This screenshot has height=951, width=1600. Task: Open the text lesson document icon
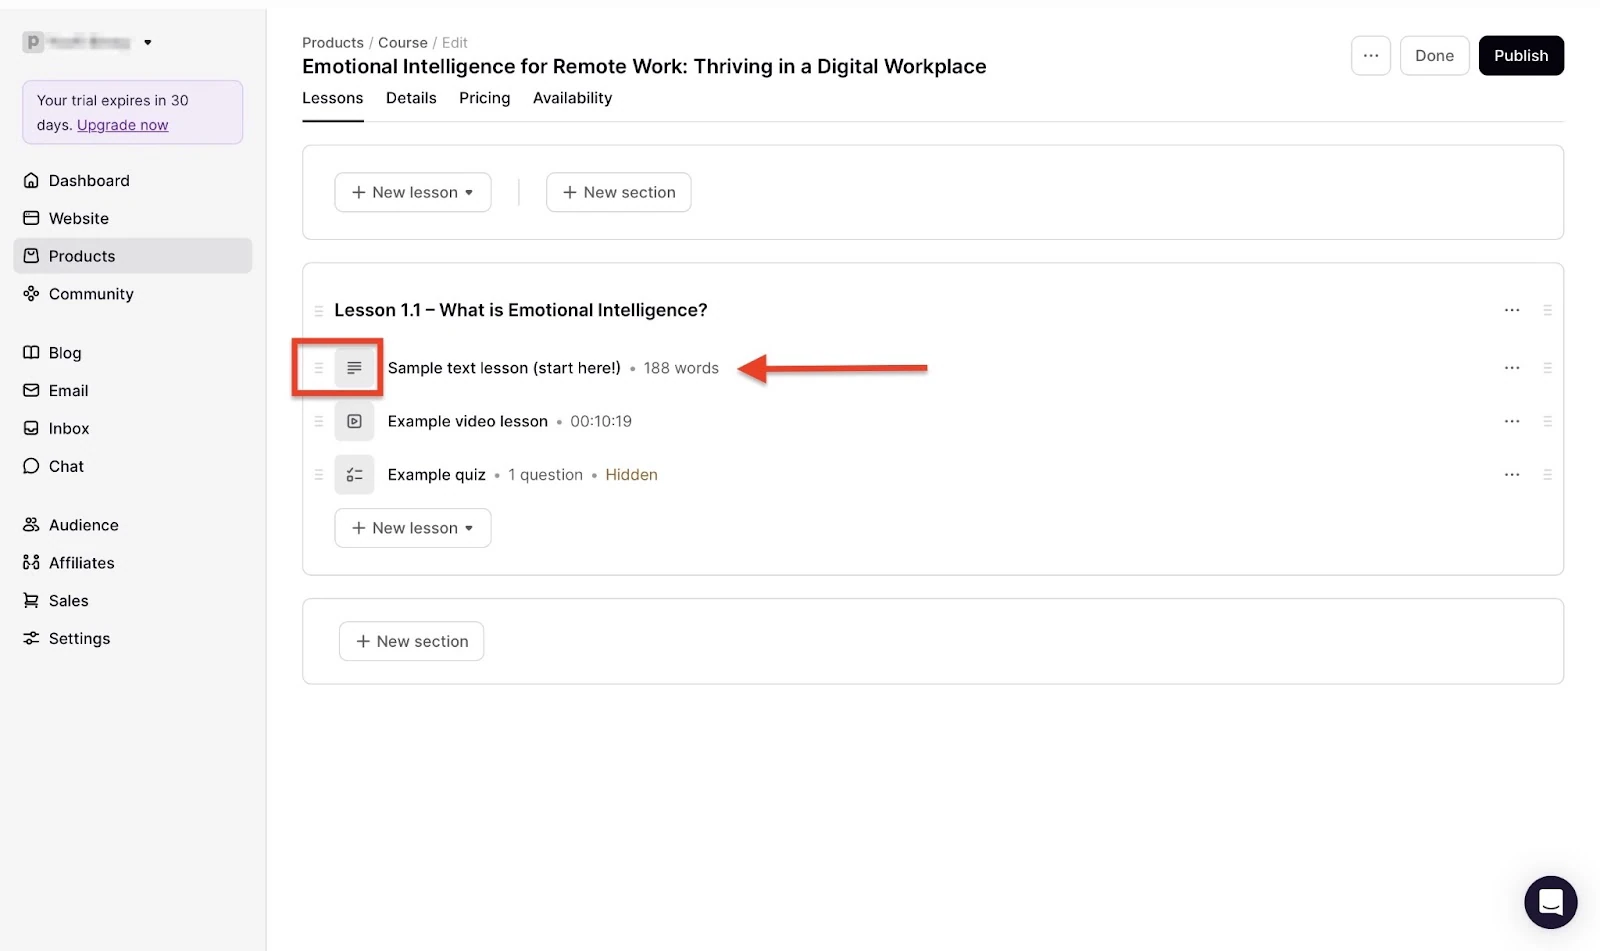354,368
